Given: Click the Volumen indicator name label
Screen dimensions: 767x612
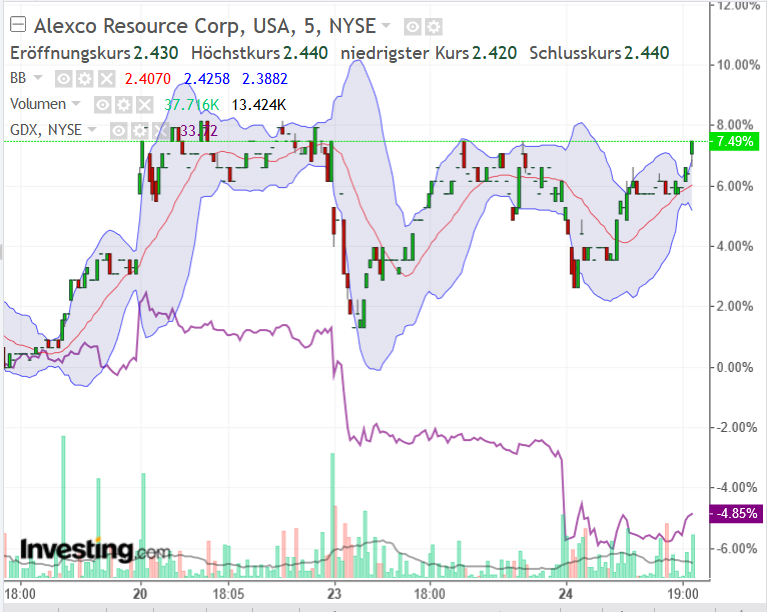Looking at the screenshot, I should coord(38,104).
